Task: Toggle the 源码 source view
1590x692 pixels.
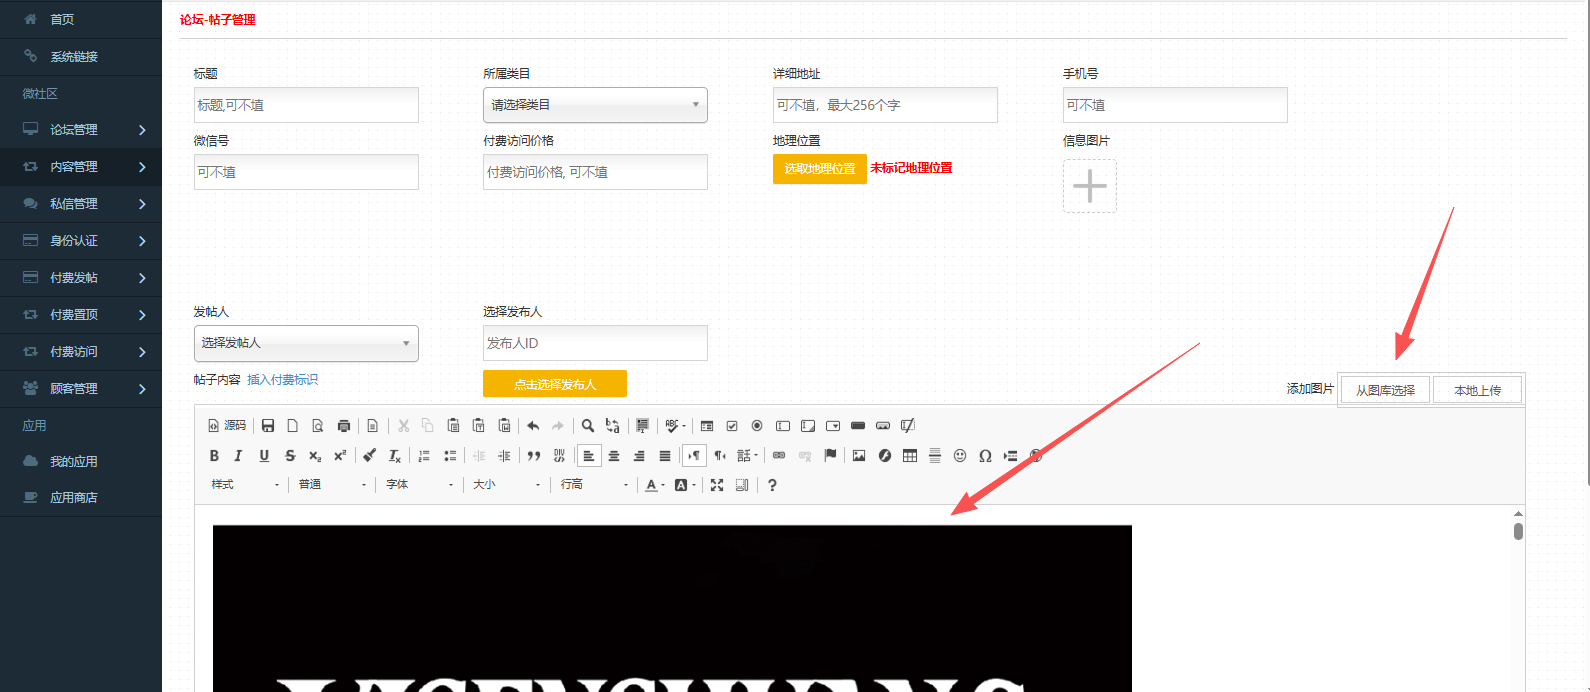Action: point(227,426)
